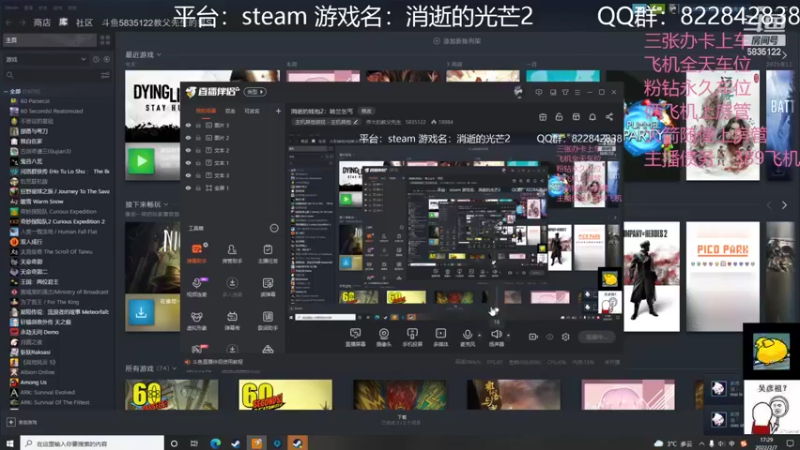The width and height of the screenshot is (800, 450).
Task: Open the 虚拟形象 virtual avatar tool
Action: tap(197, 320)
